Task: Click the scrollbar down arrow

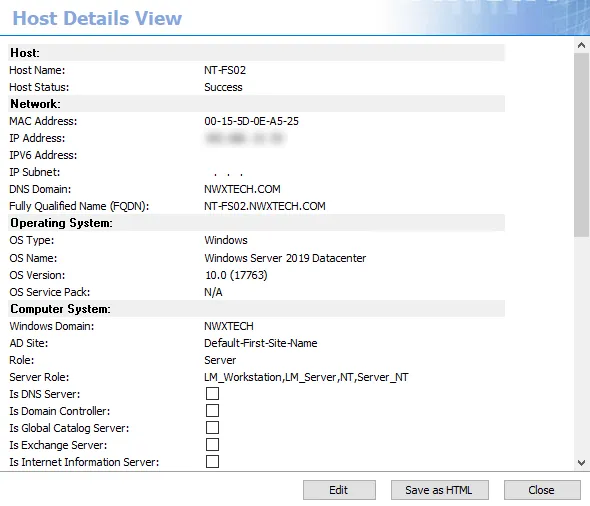Action: tap(581, 463)
